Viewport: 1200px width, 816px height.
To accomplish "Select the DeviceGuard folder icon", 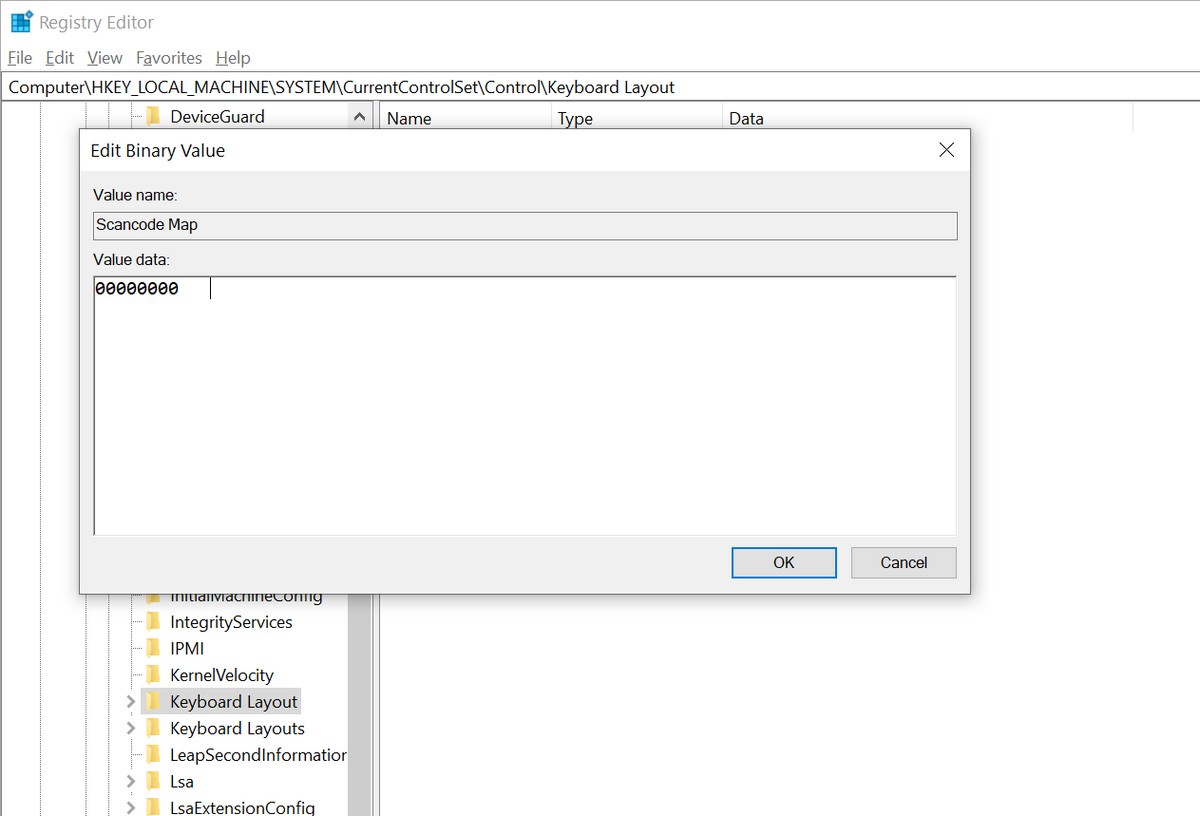I will [x=153, y=116].
